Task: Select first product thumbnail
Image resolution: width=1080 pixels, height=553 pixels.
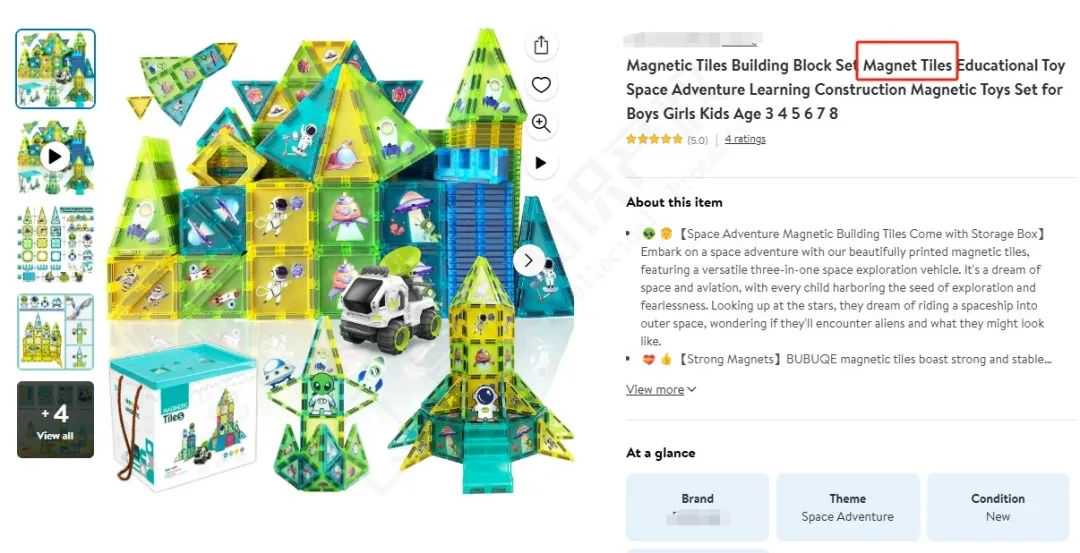Action: pos(55,68)
